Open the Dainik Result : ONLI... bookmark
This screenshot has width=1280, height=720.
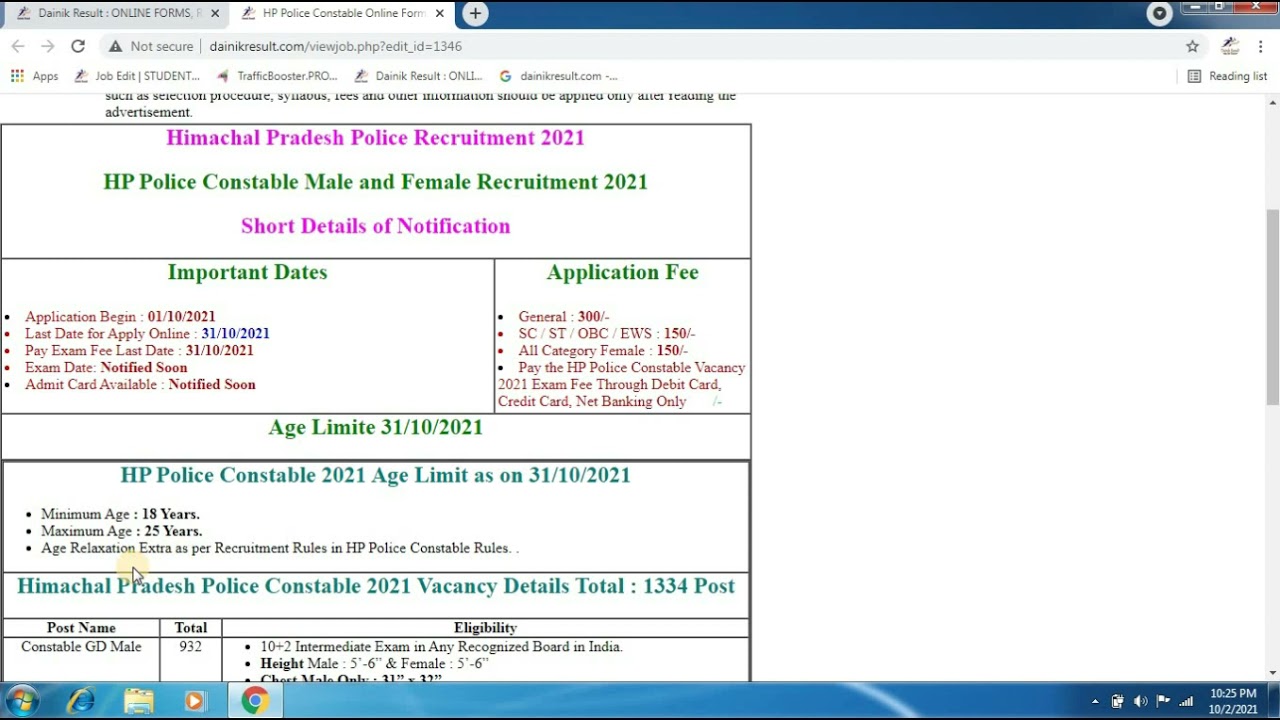(x=418, y=76)
